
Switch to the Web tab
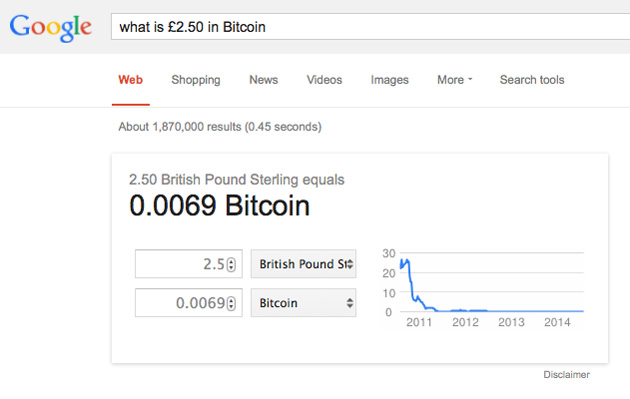(130, 80)
